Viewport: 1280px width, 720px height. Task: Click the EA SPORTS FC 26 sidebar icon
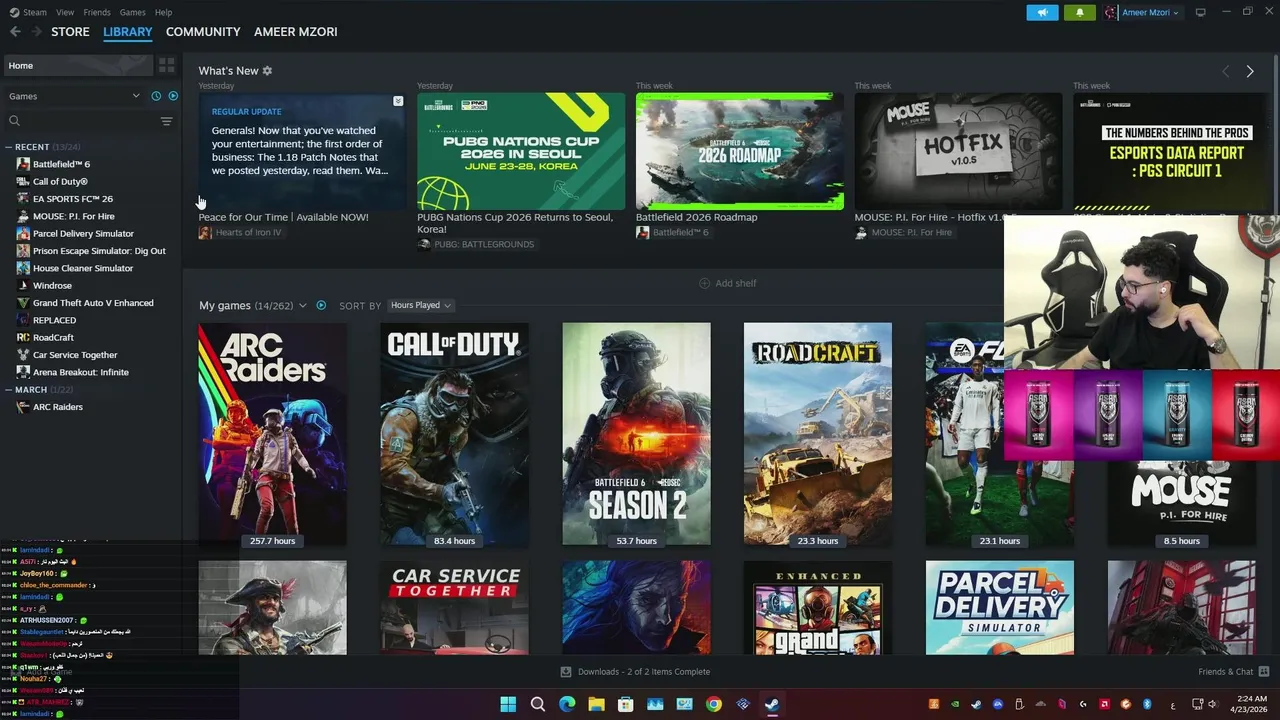23,199
